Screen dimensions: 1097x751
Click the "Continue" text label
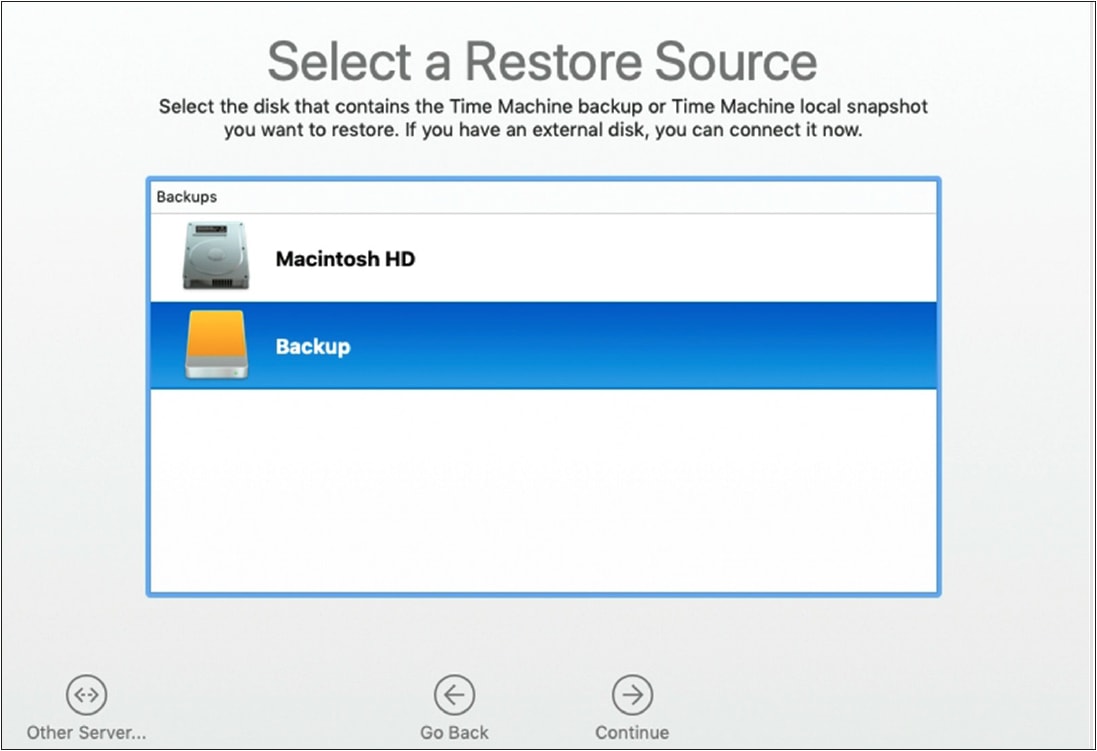pos(632,732)
